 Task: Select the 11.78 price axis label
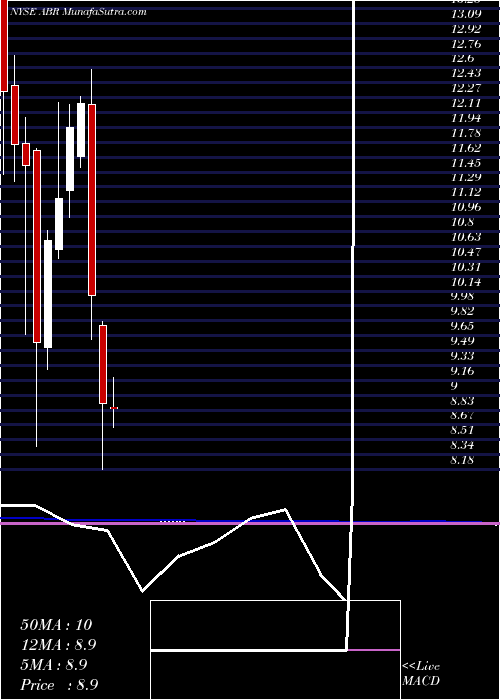[466, 133]
